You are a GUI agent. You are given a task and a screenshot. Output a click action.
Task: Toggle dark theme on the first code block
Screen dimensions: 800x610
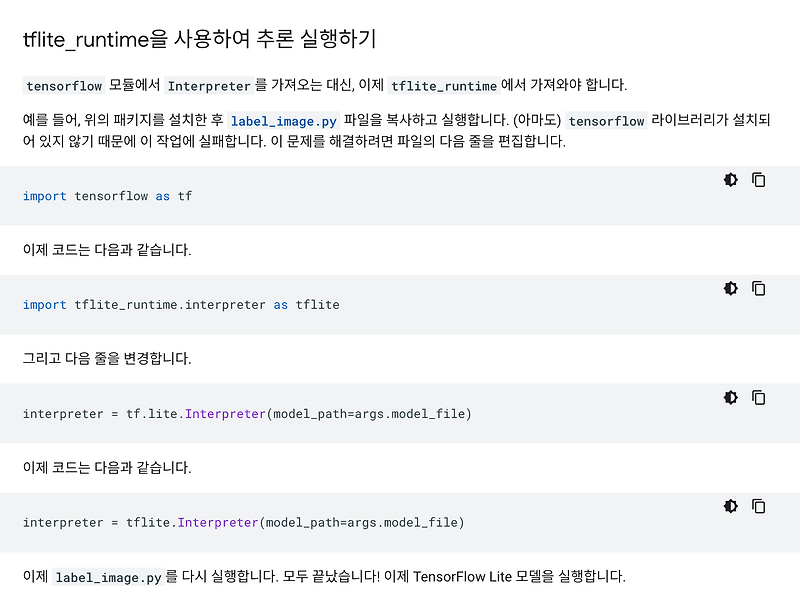(731, 179)
